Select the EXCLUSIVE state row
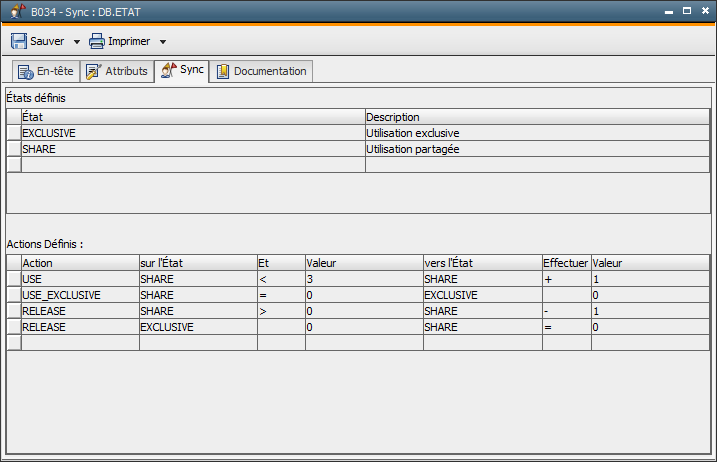Image resolution: width=717 pixels, height=462 pixels. [192, 133]
